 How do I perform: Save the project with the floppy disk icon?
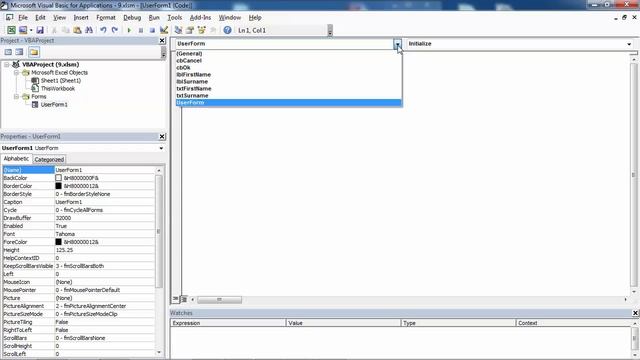pyautogui.click(x=40, y=30)
